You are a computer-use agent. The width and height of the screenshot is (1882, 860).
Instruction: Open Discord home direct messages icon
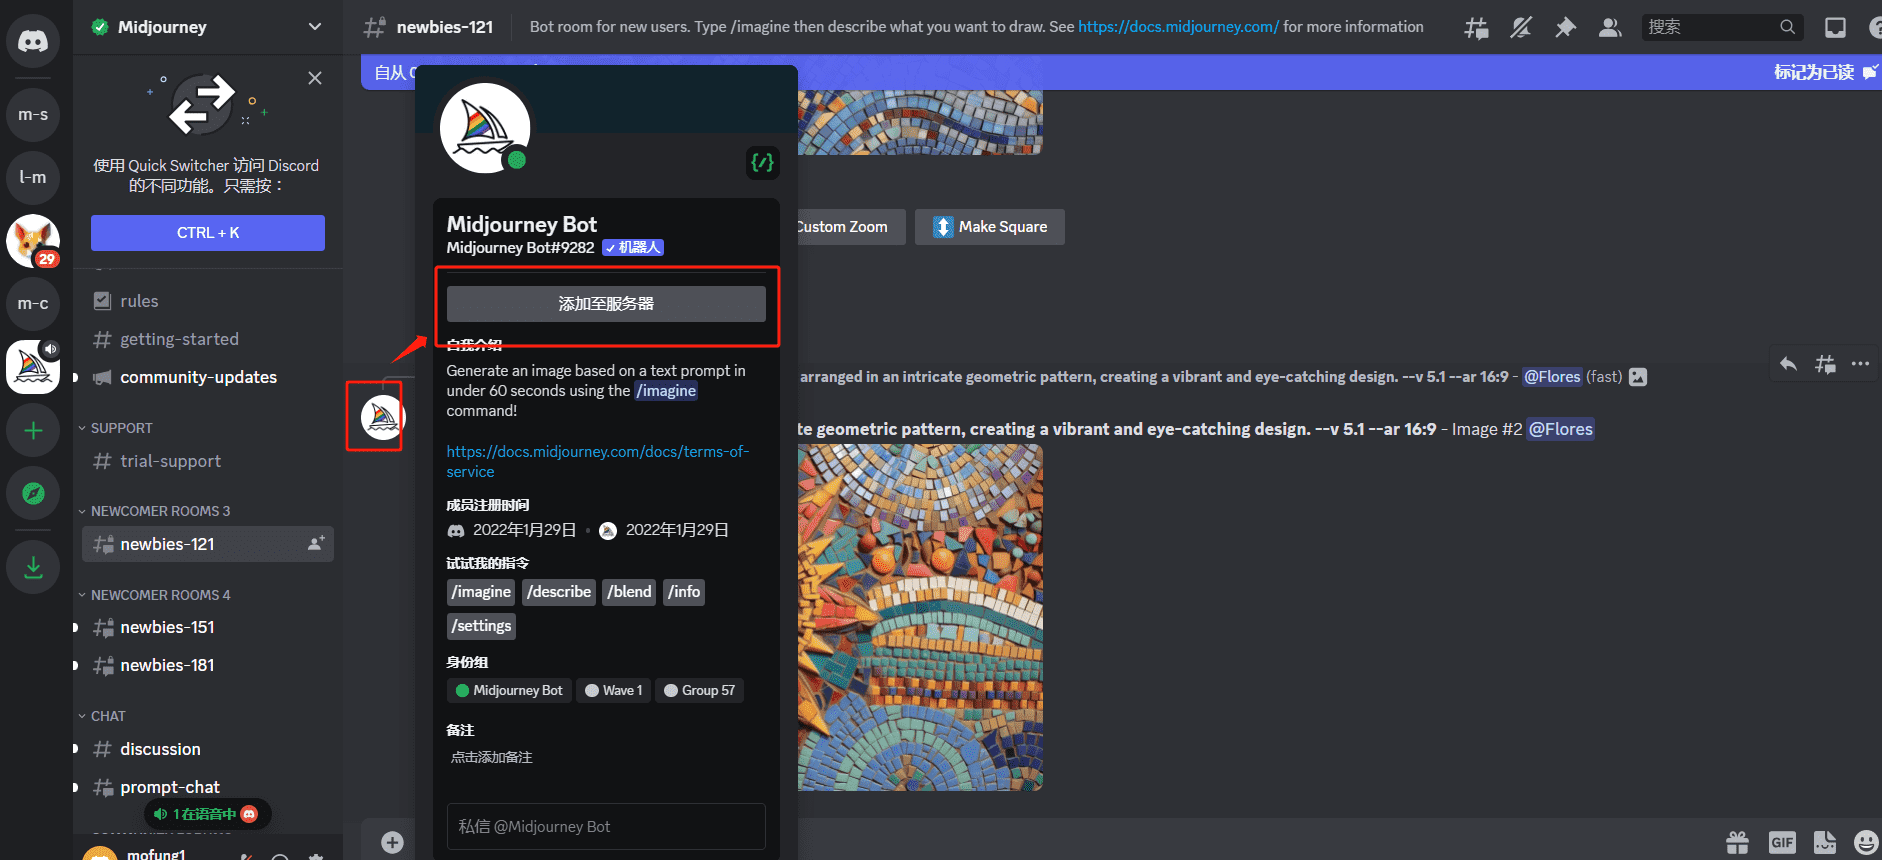pyautogui.click(x=33, y=41)
